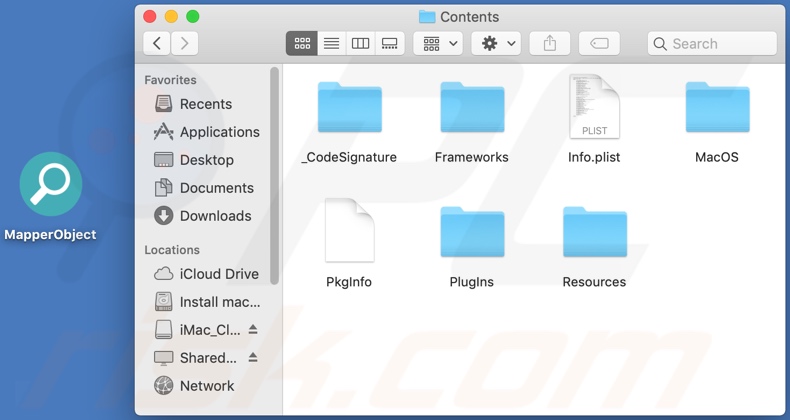Image resolution: width=790 pixels, height=420 pixels.
Task: Select the iMac_Cl... drive in sidebar
Action: click(196, 330)
